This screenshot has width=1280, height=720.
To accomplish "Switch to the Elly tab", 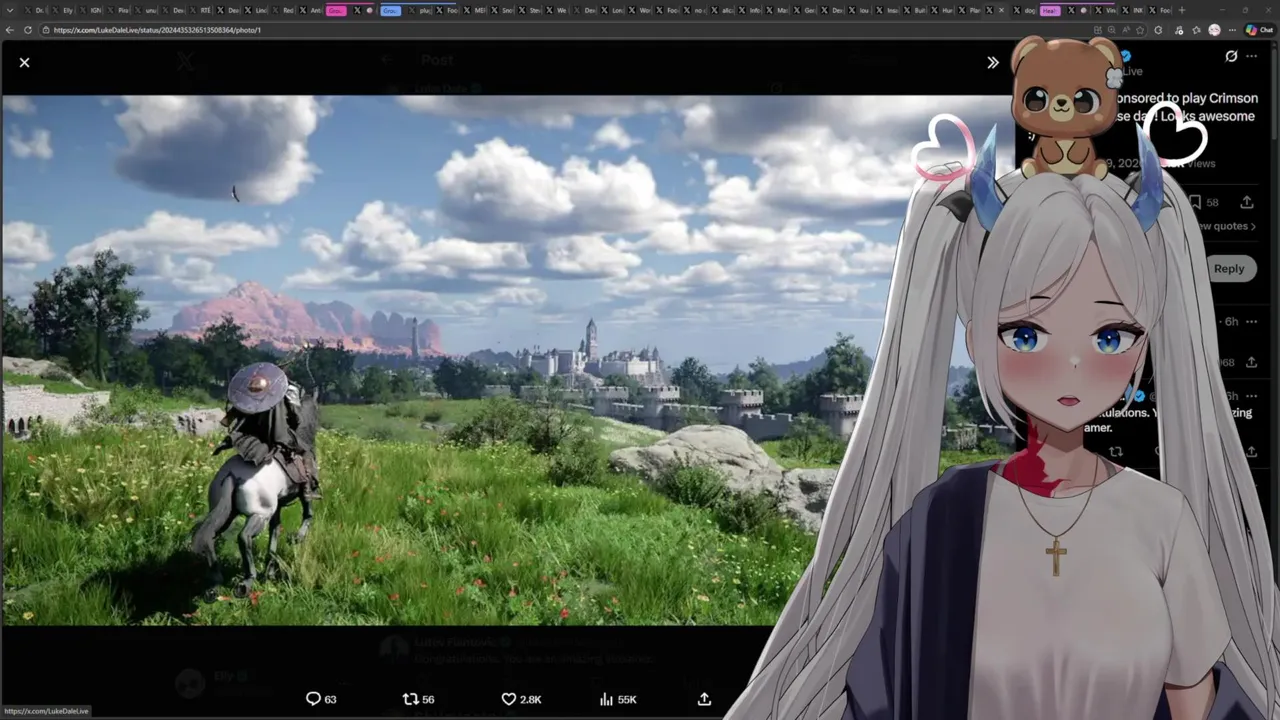I will coord(62,10).
